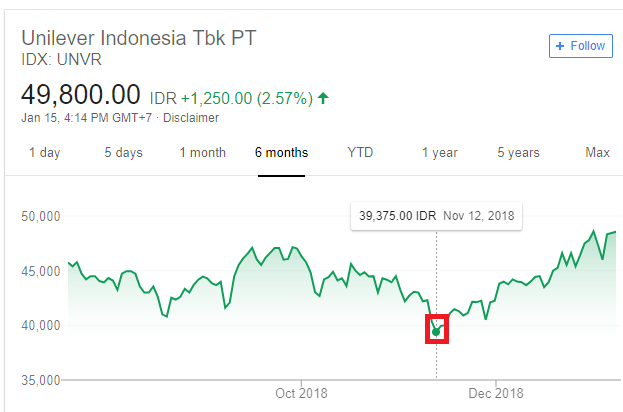Click the green data point marker

pos(436,330)
